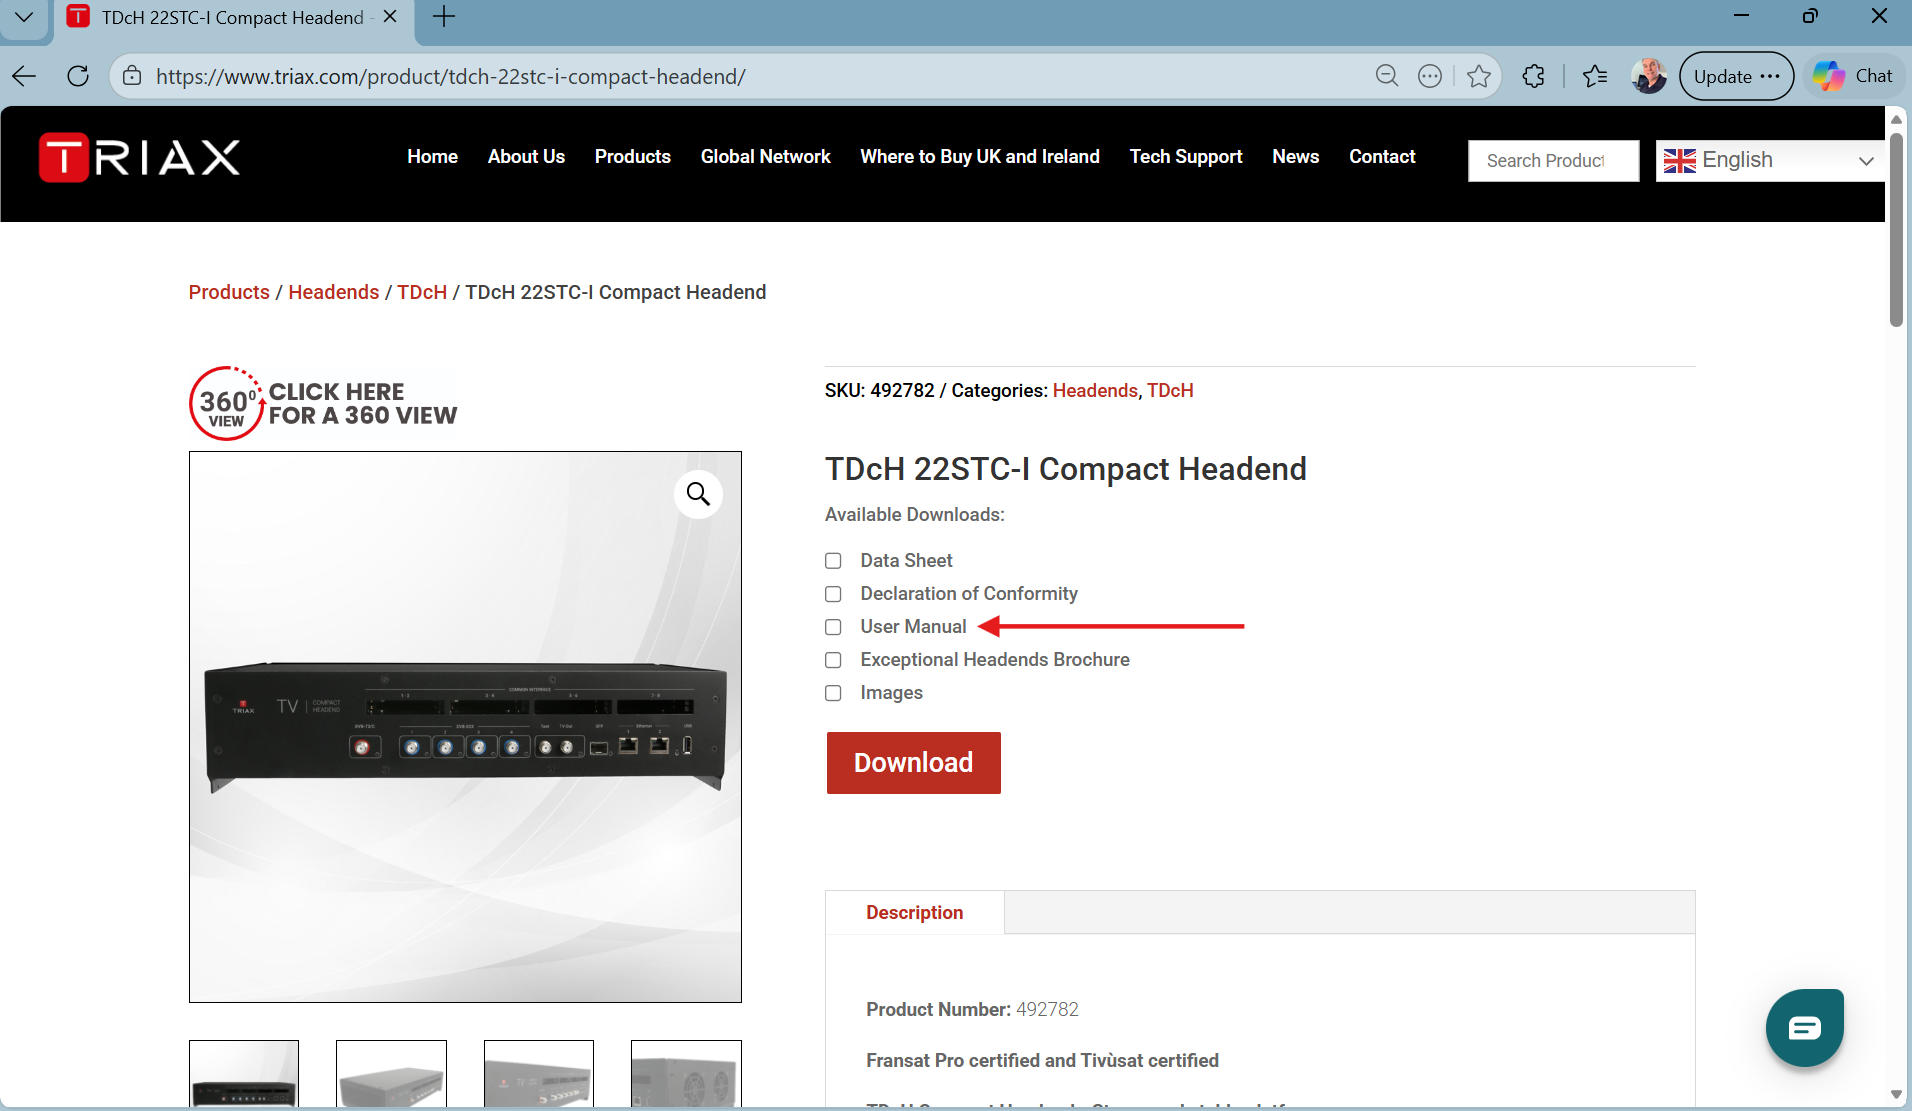The image size is (1912, 1111).
Task: Open the Home menu item
Action: [x=432, y=157]
